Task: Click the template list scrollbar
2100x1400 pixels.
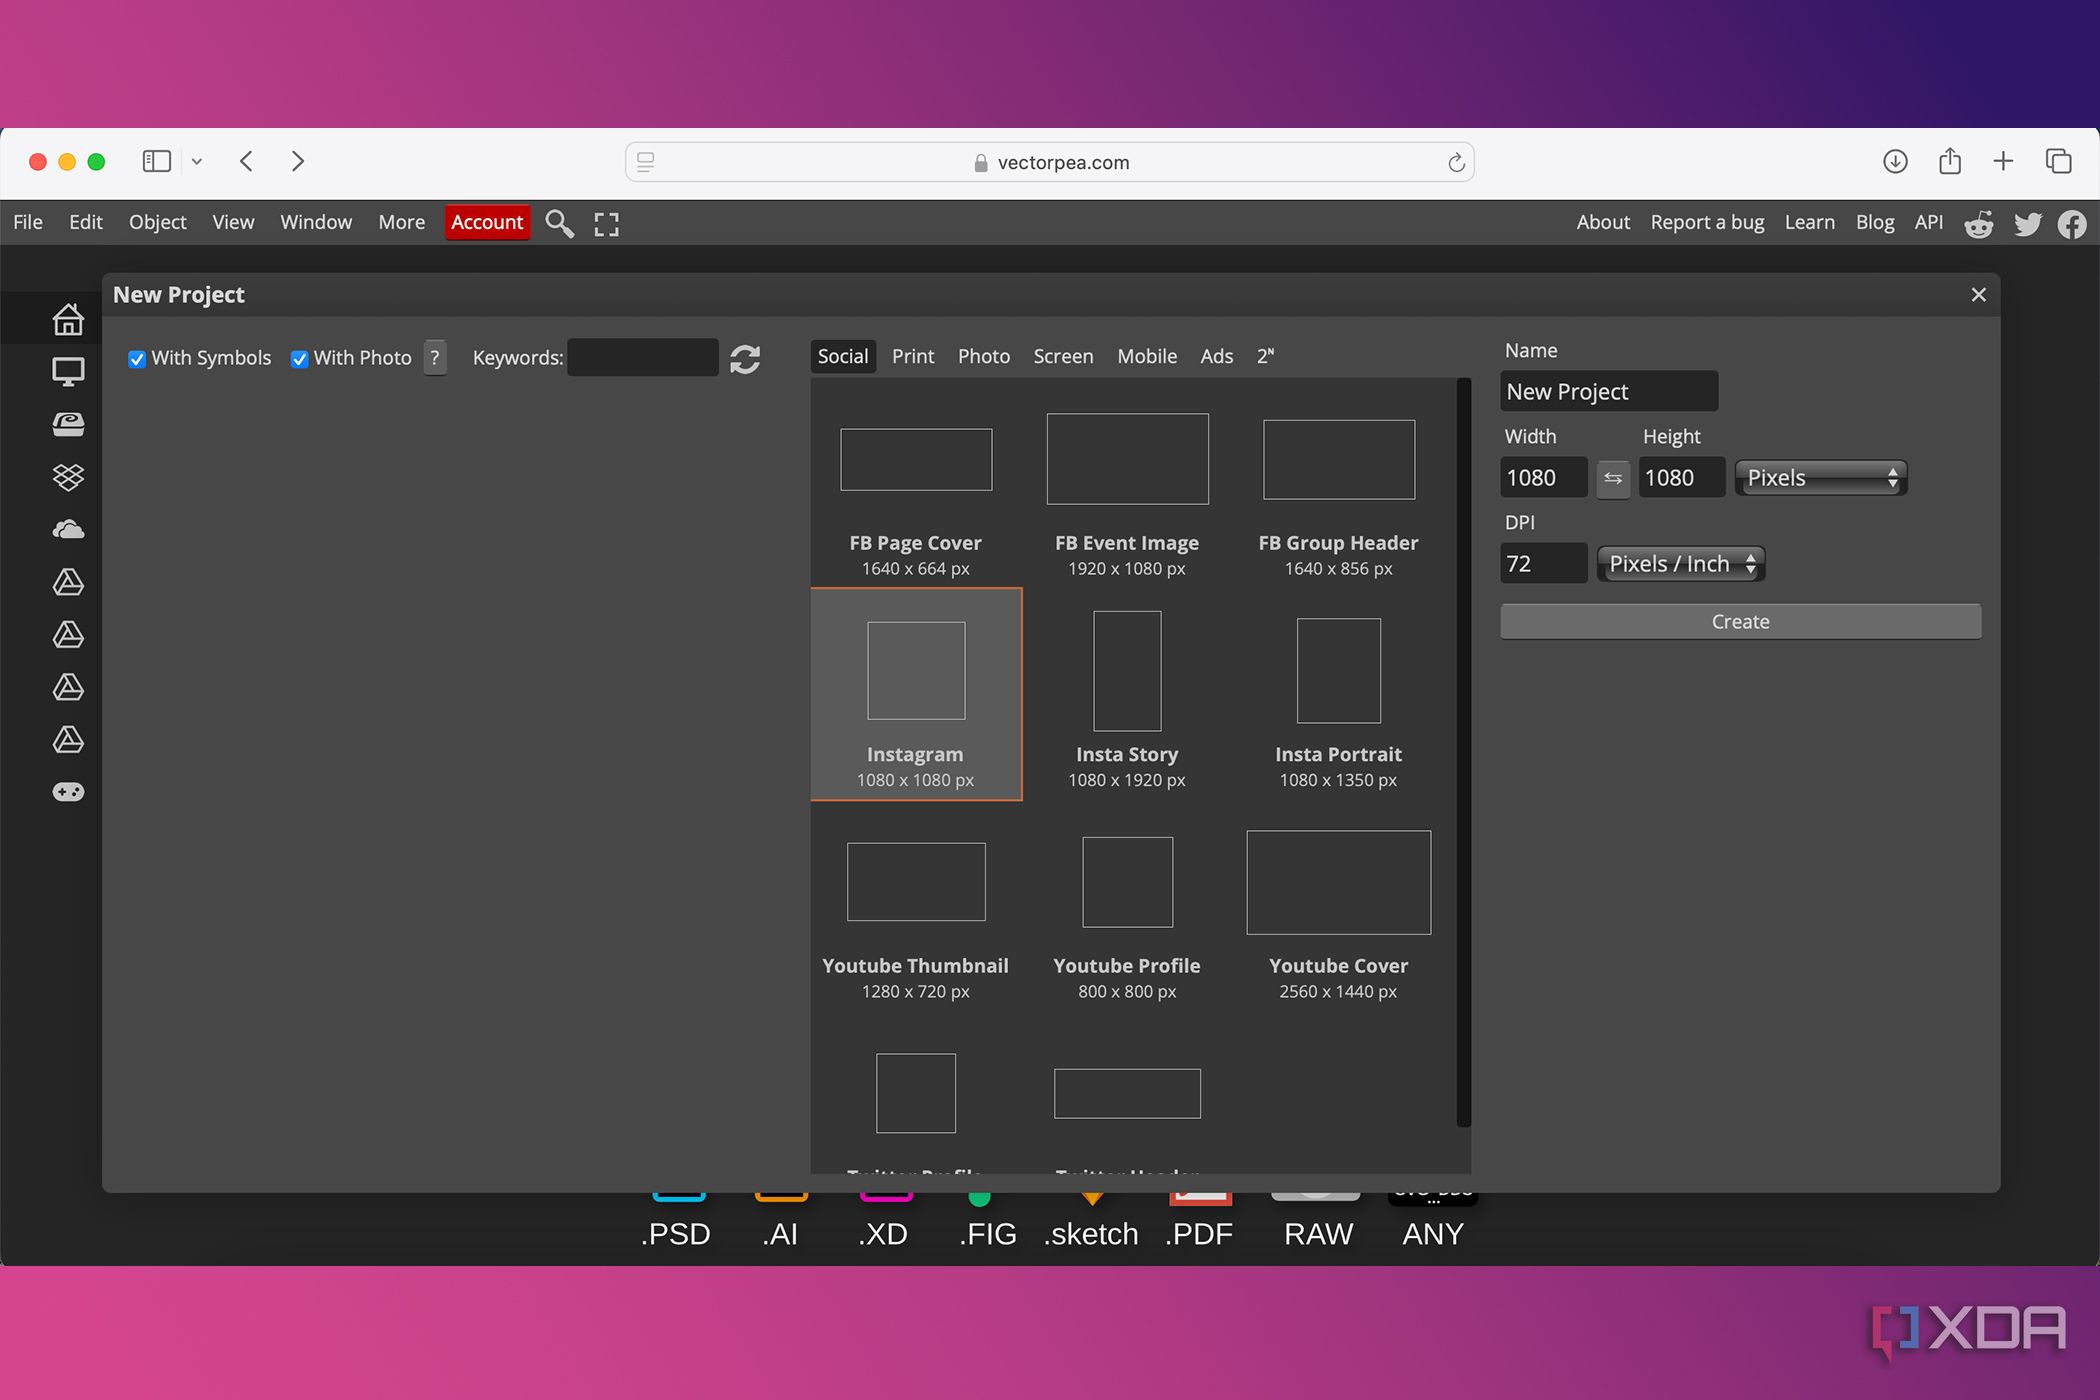Action: [x=1464, y=752]
